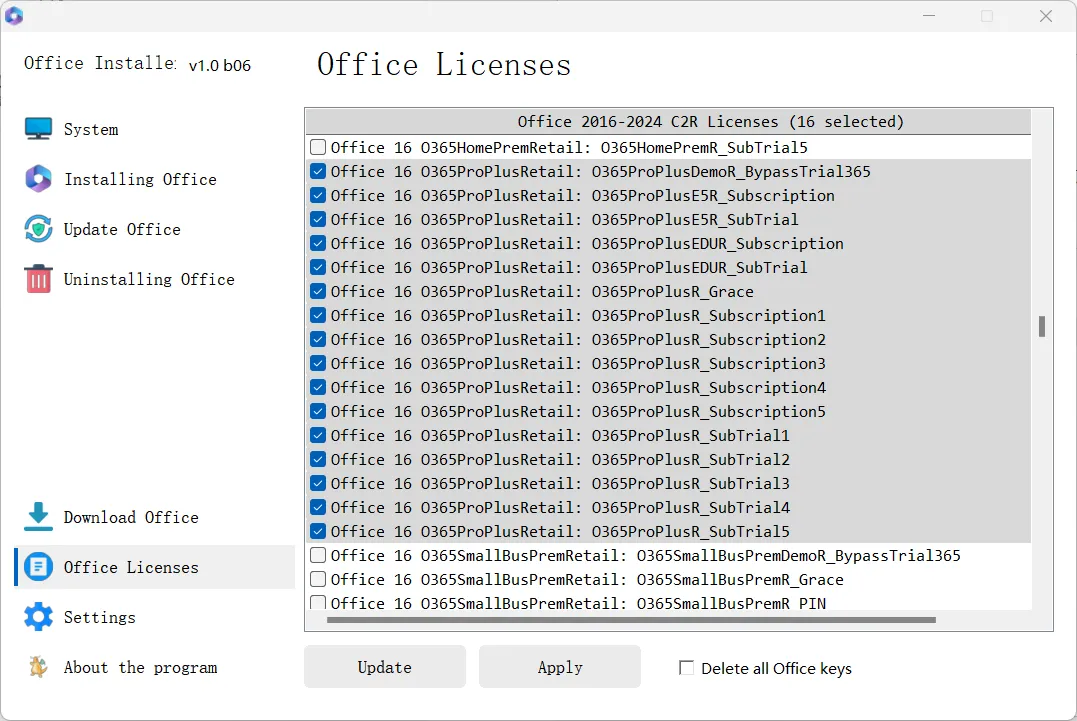Check O365SmallBusPremR_Grace checkbox
Viewport: 1077px width, 721px height.
point(318,579)
